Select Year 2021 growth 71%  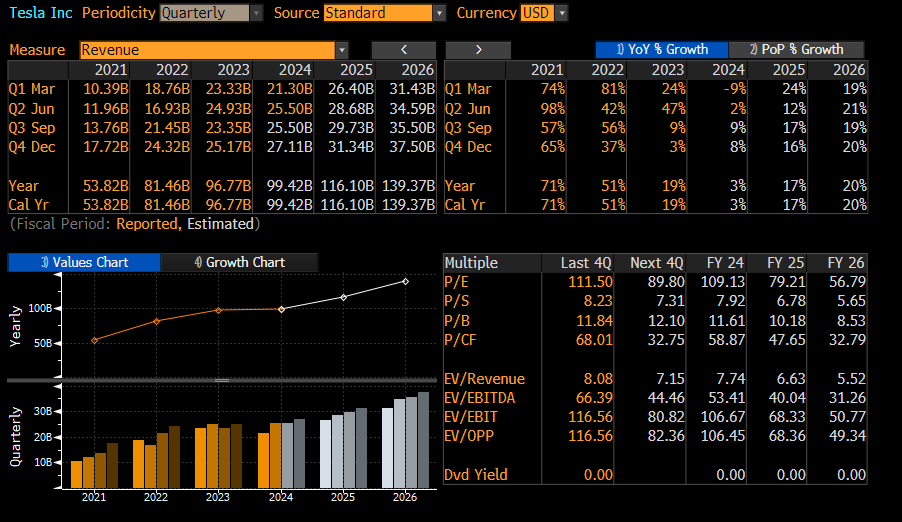552,186
